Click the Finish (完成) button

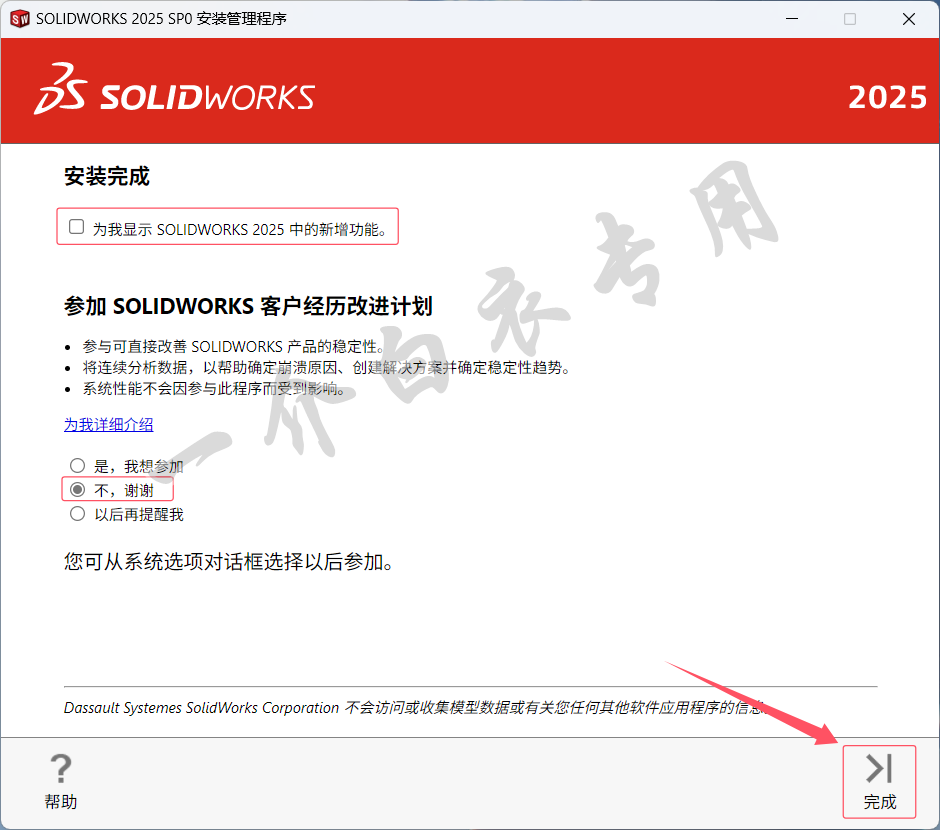(x=879, y=781)
